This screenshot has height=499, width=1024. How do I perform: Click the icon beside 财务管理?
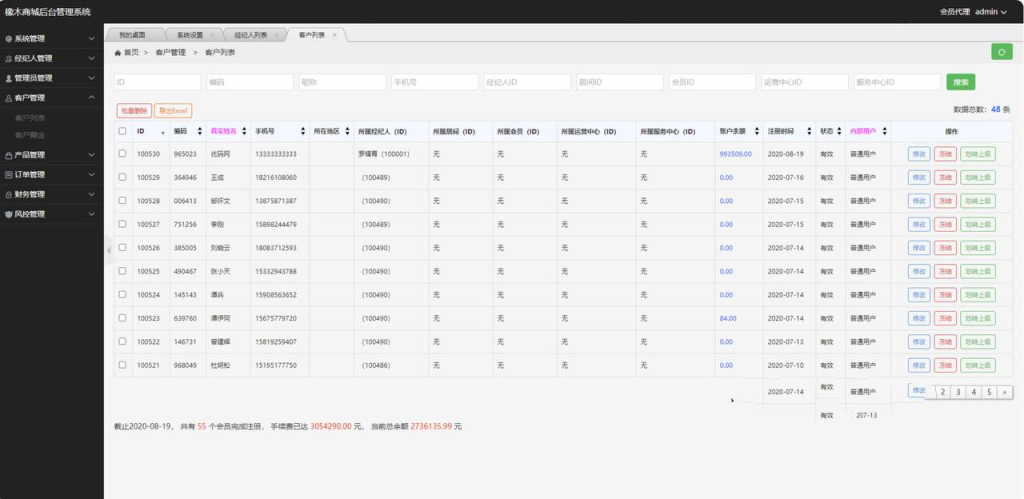pyautogui.click(x=8, y=195)
